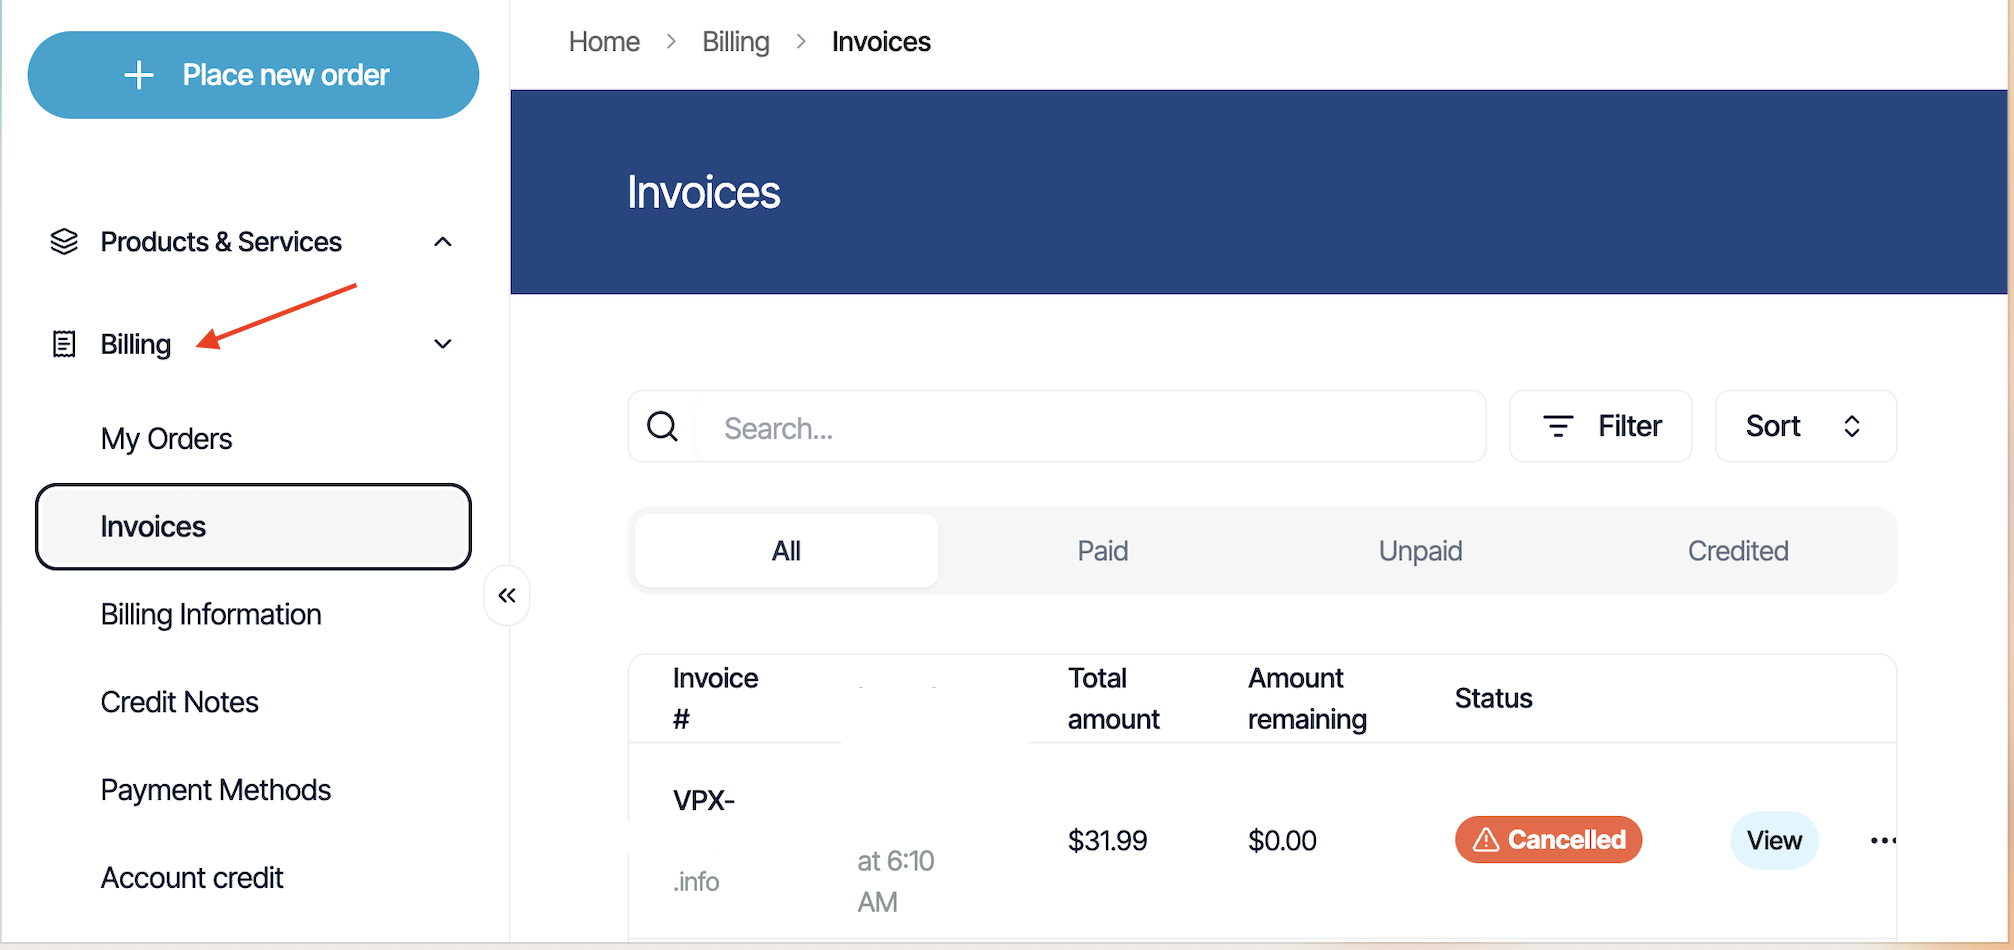This screenshot has width=2014, height=950.
Task: Click the VPX- invoice number
Action: [x=704, y=801]
